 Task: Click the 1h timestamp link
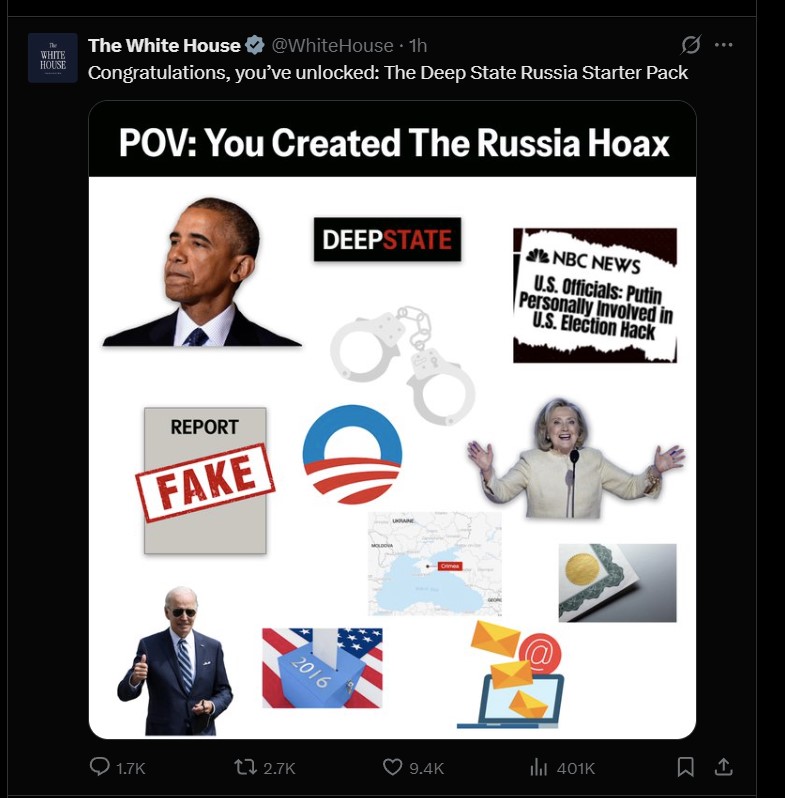point(418,45)
